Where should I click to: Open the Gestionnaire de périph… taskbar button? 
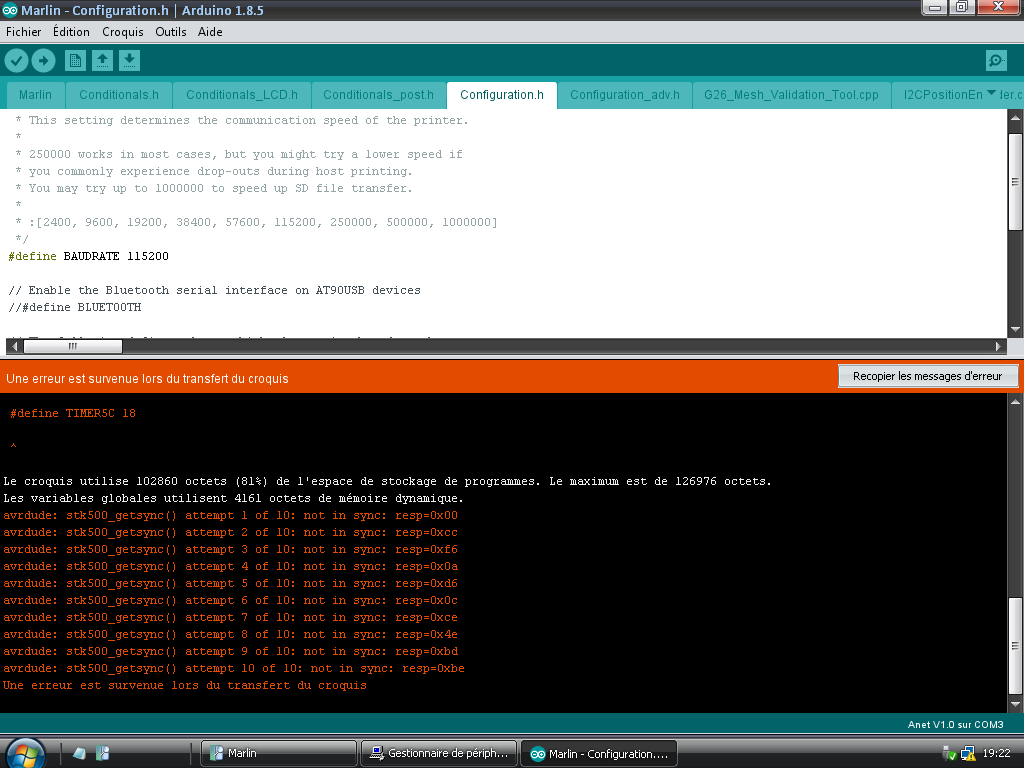click(x=440, y=754)
